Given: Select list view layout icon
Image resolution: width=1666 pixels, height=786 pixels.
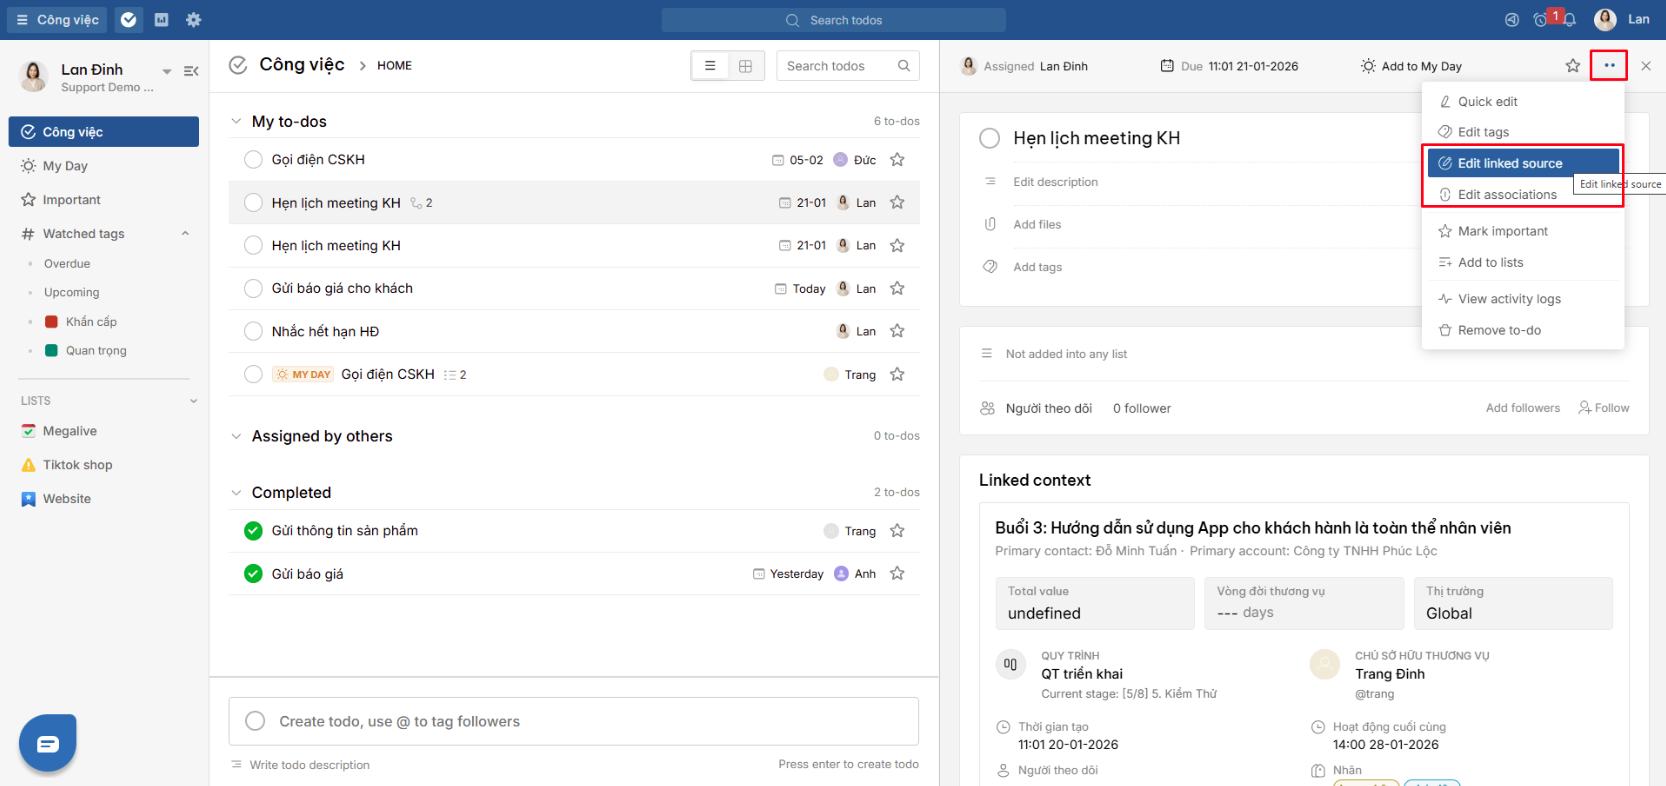Looking at the screenshot, I should click(x=710, y=66).
